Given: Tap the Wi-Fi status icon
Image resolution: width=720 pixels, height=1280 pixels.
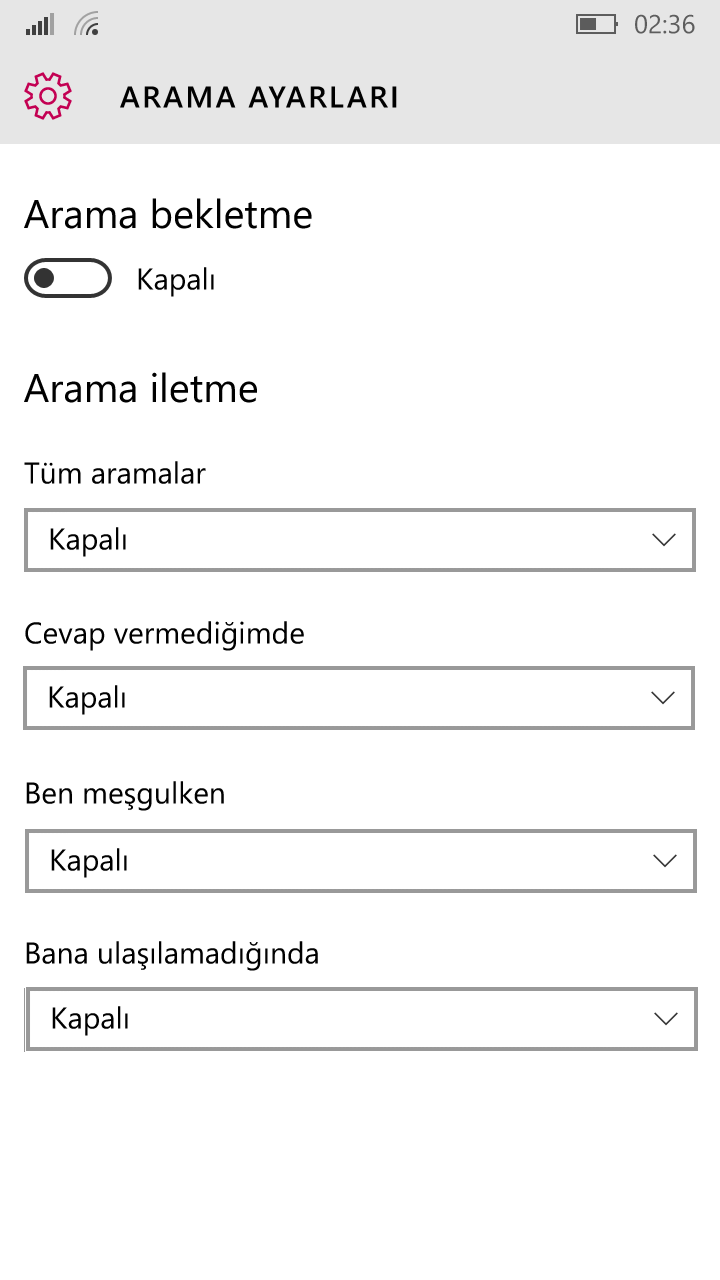Looking at the screenshot, I should click(88, 25).
